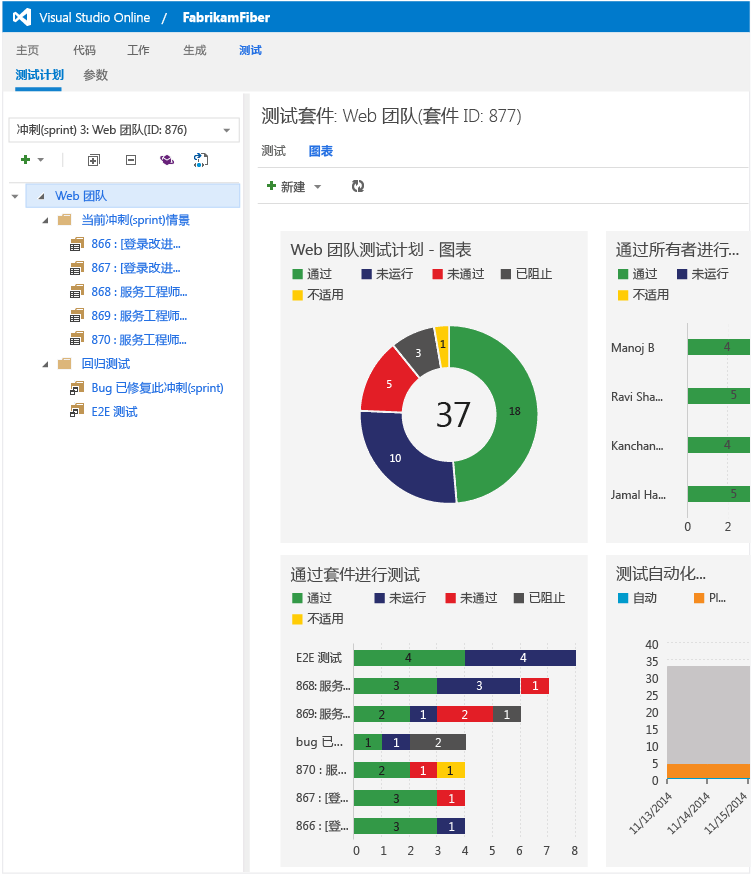Click the expand all suites icon

[94, 160]
